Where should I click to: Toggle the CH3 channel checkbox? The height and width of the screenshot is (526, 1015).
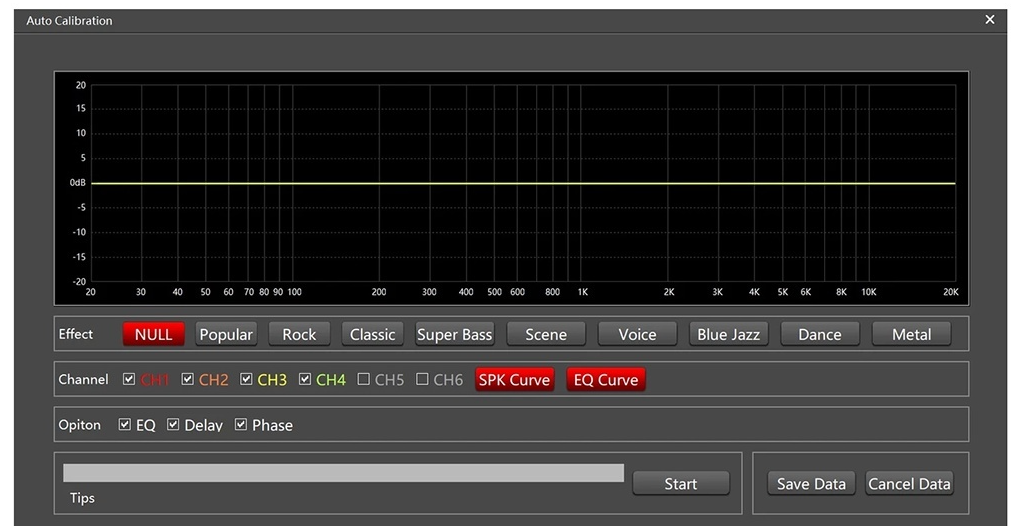pyautogui.click(x=246, y=380)
